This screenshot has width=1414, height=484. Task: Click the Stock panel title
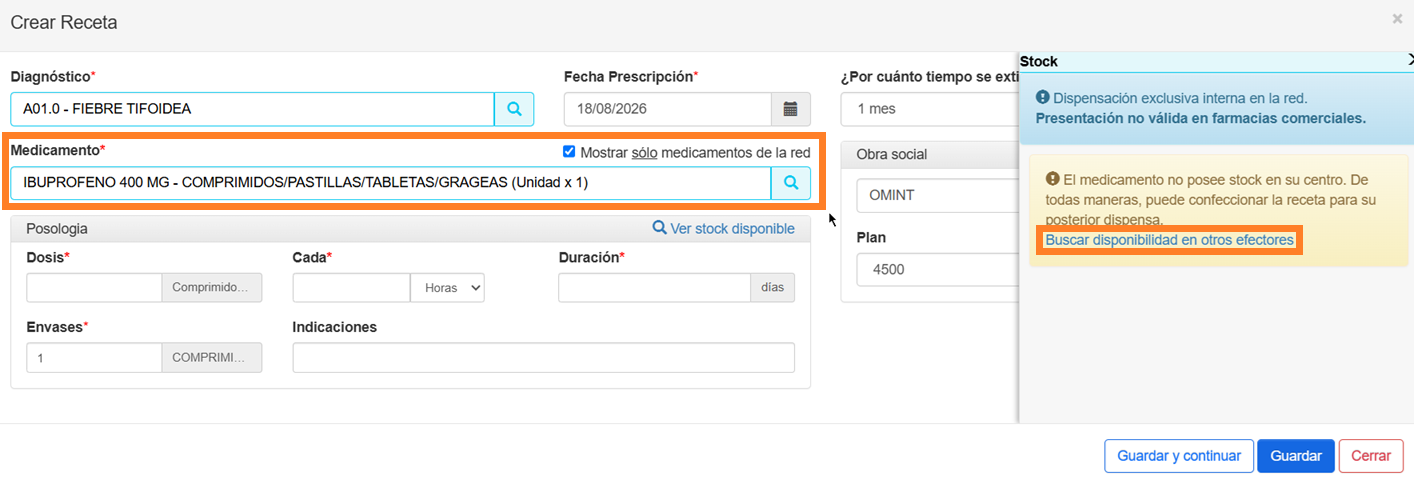[1039, 61]
